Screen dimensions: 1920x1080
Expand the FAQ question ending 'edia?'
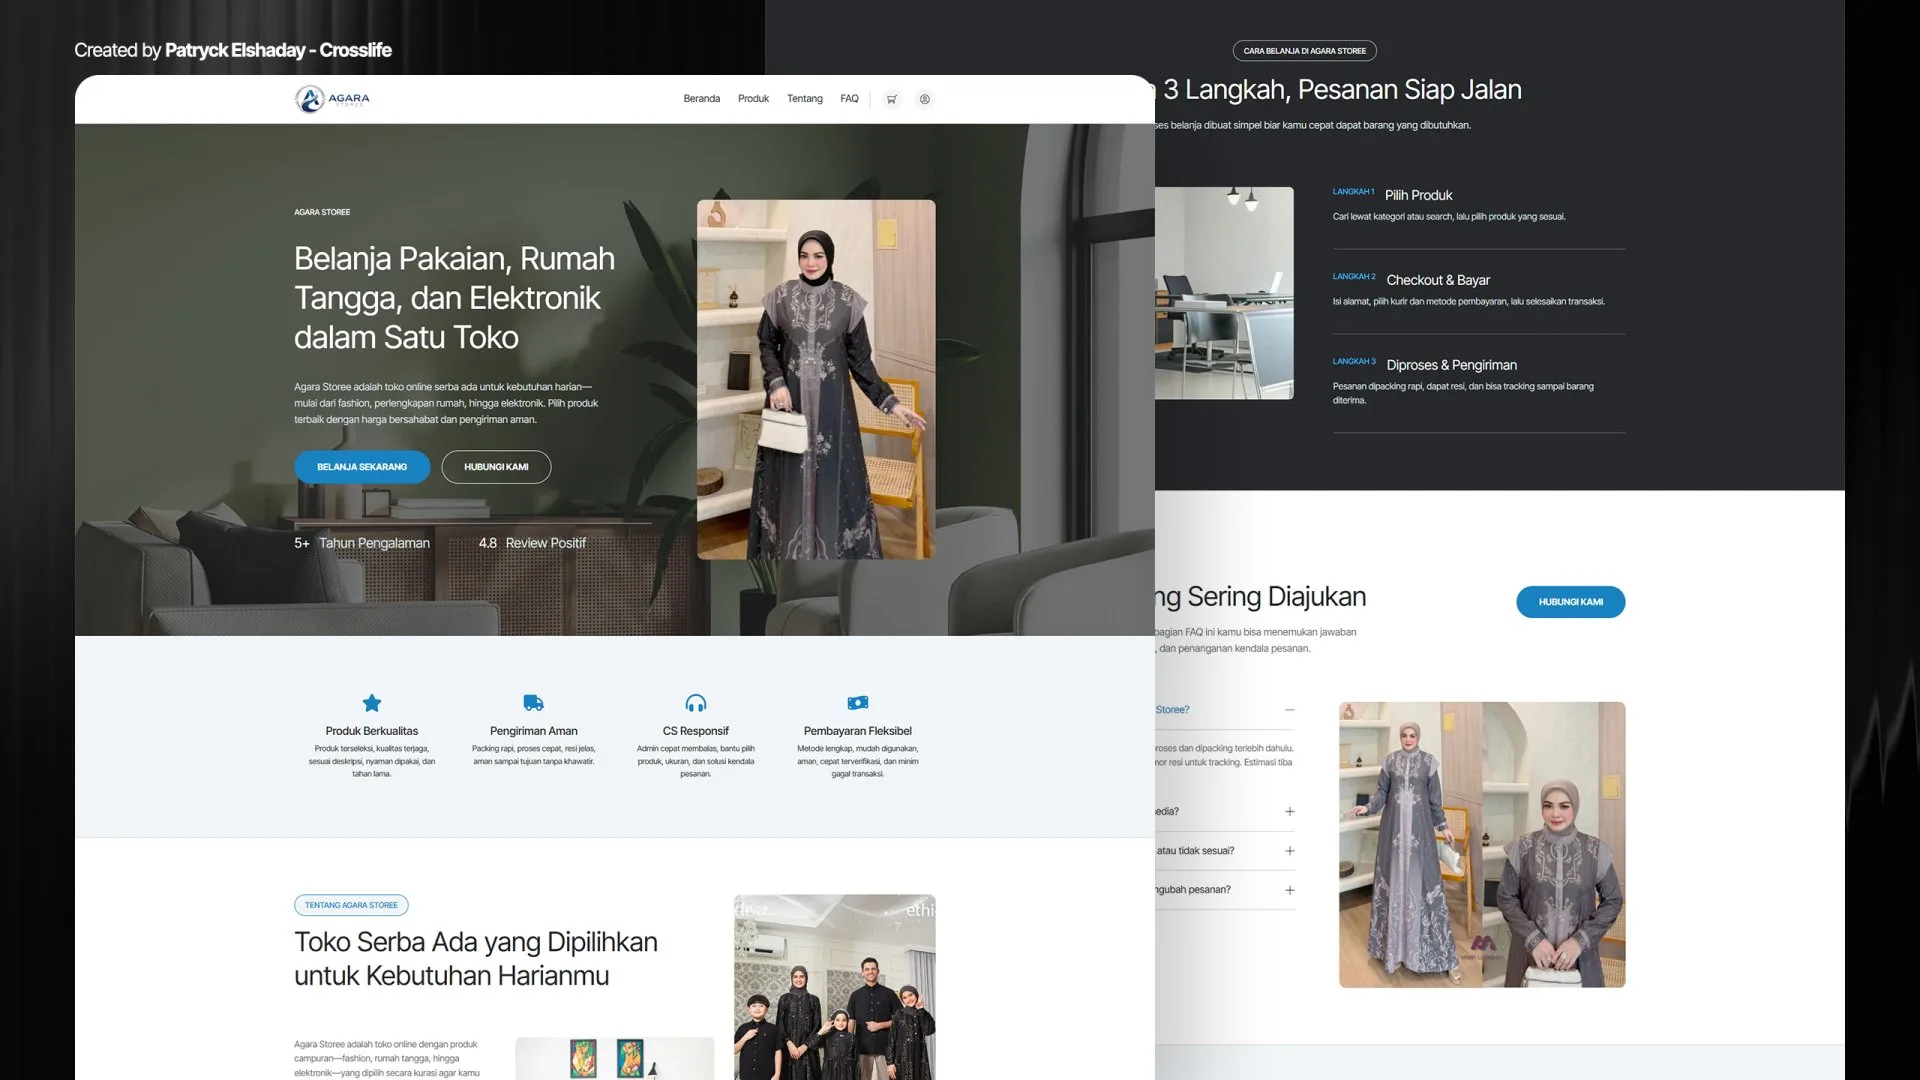1290,812
